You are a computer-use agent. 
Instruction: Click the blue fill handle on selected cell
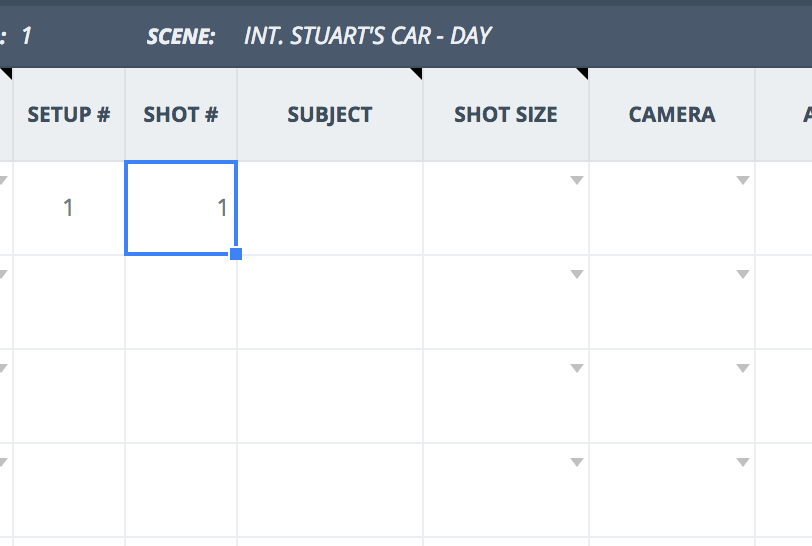click(x=236, y=254)
